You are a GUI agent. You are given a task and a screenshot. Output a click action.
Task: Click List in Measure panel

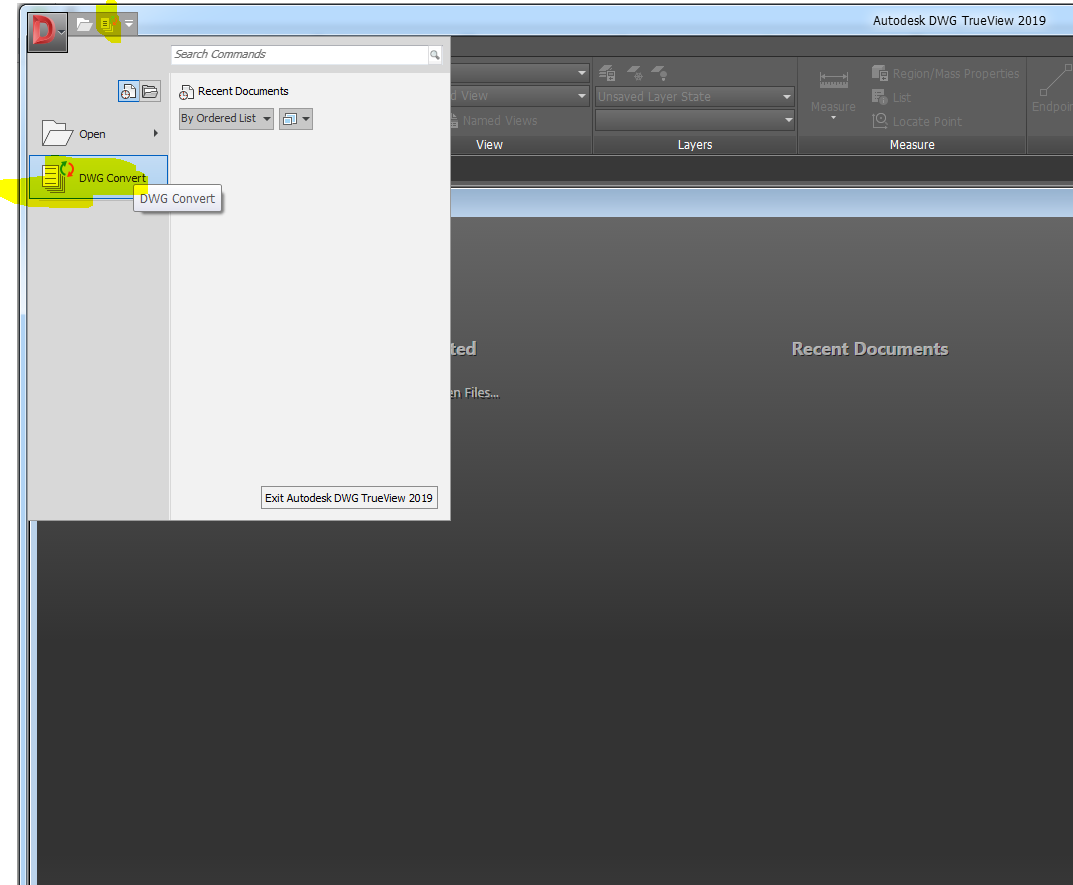pos(892,97)
